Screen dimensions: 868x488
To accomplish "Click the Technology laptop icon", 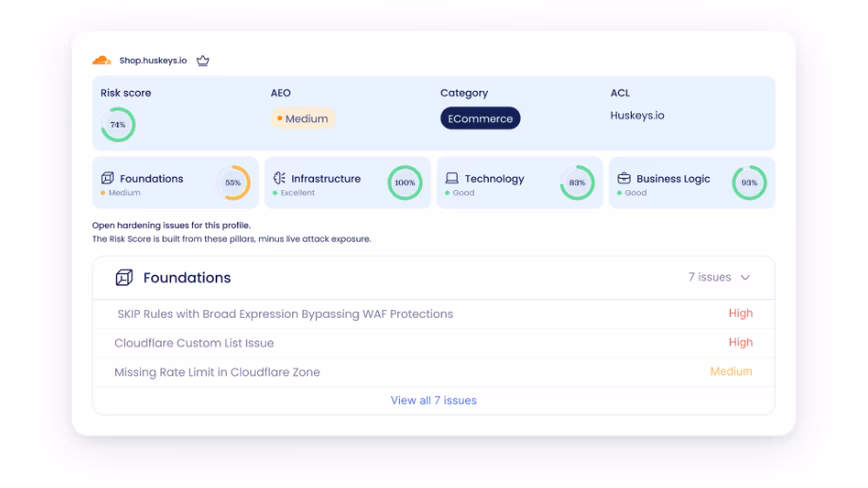I will point(452,178).
